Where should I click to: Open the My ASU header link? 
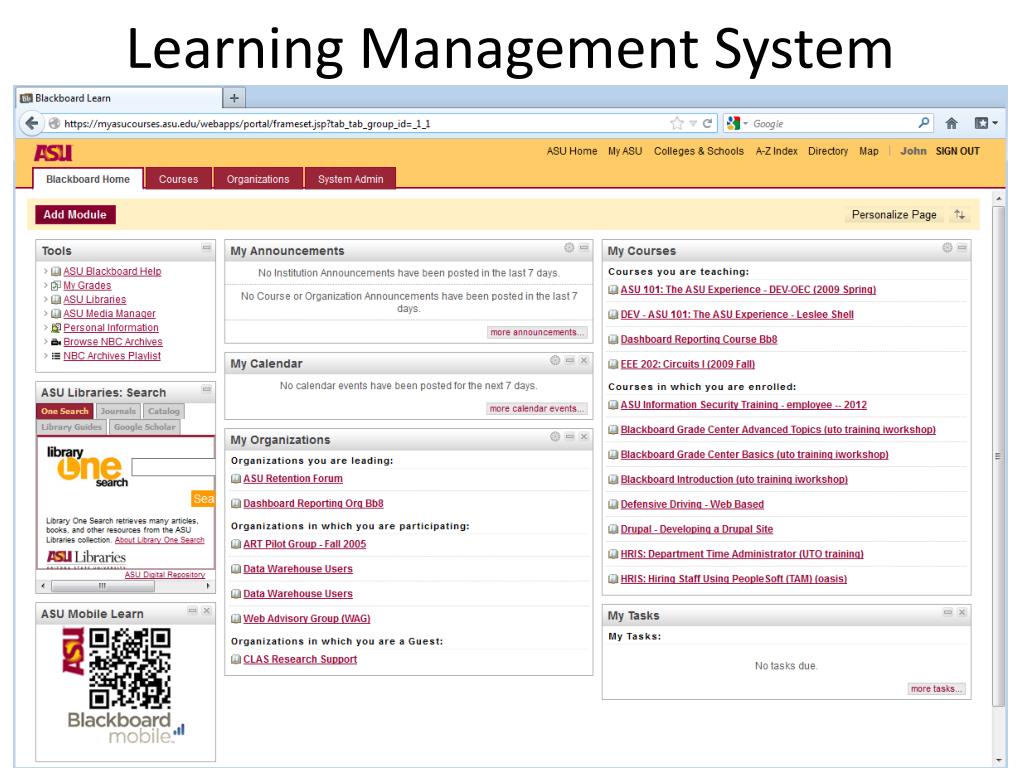[x=625, y=151]
